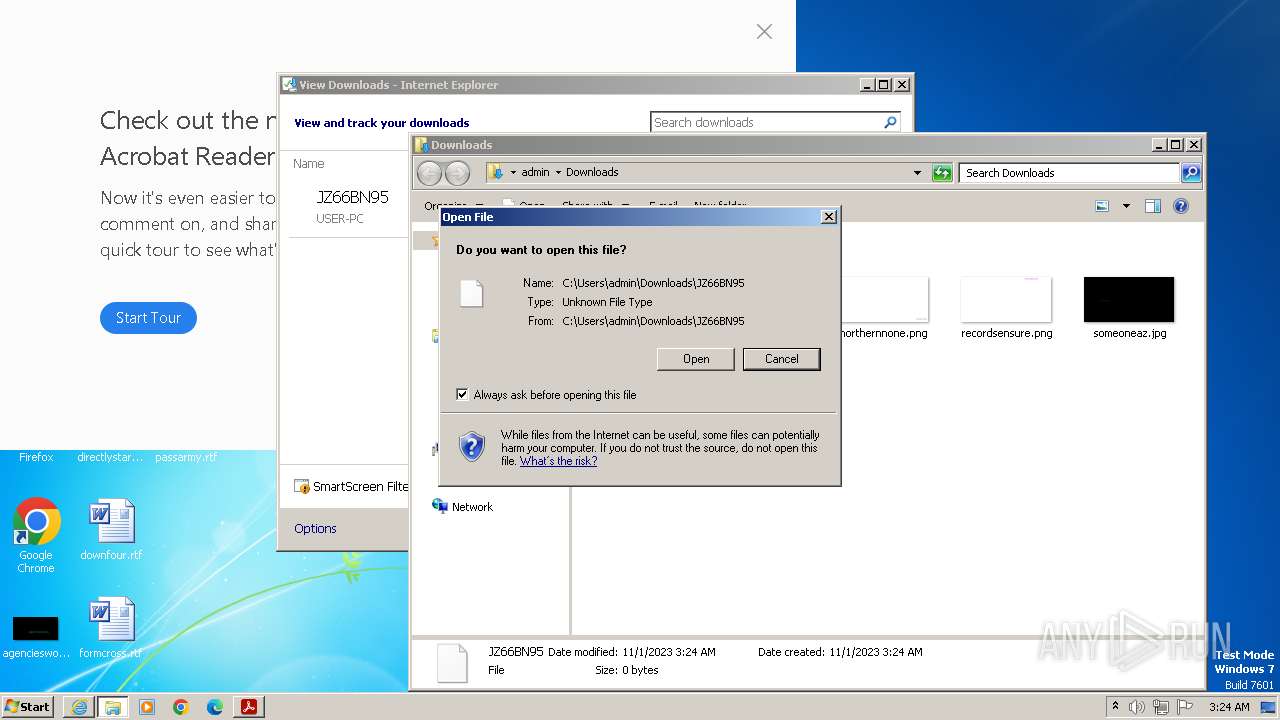
Task: Click the 3:24 AM taskbar clock
Action: pos(1229,707)
